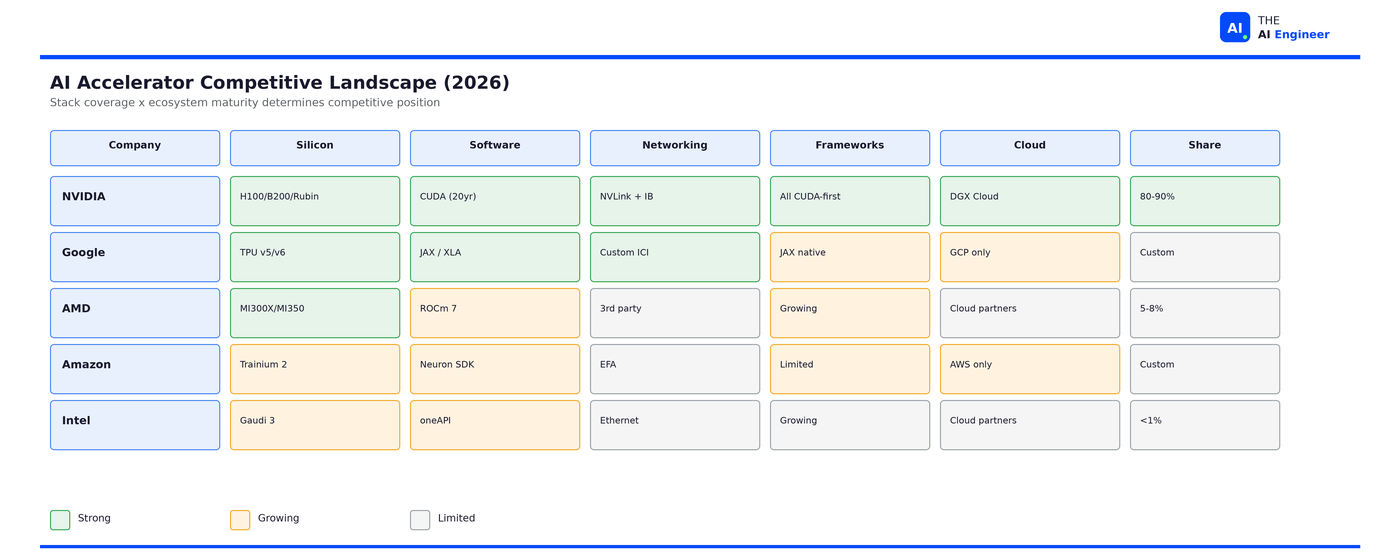This screenshot has height=560, width=1400.
Task: Click the Intel company cell
Action: (x=135, y=425)
